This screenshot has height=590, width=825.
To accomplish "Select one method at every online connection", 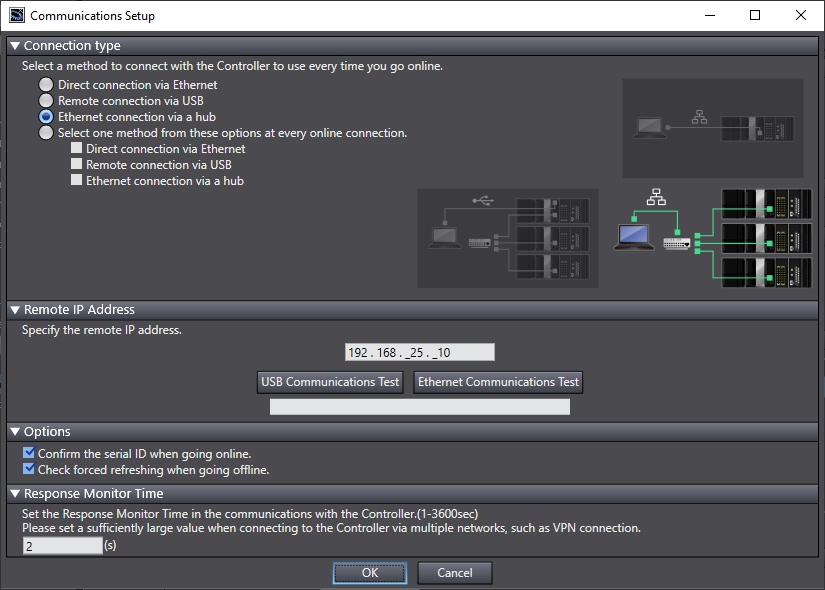I will pos(46,133).
